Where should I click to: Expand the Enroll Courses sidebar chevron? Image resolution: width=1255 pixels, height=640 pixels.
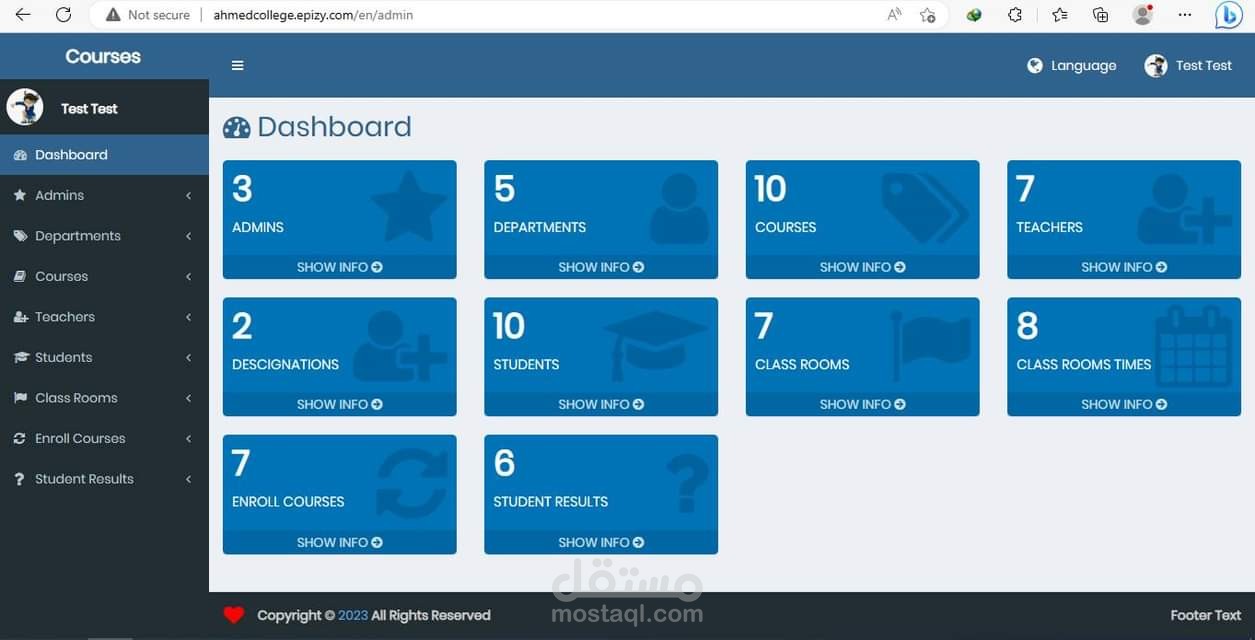(x=188, y=439)
